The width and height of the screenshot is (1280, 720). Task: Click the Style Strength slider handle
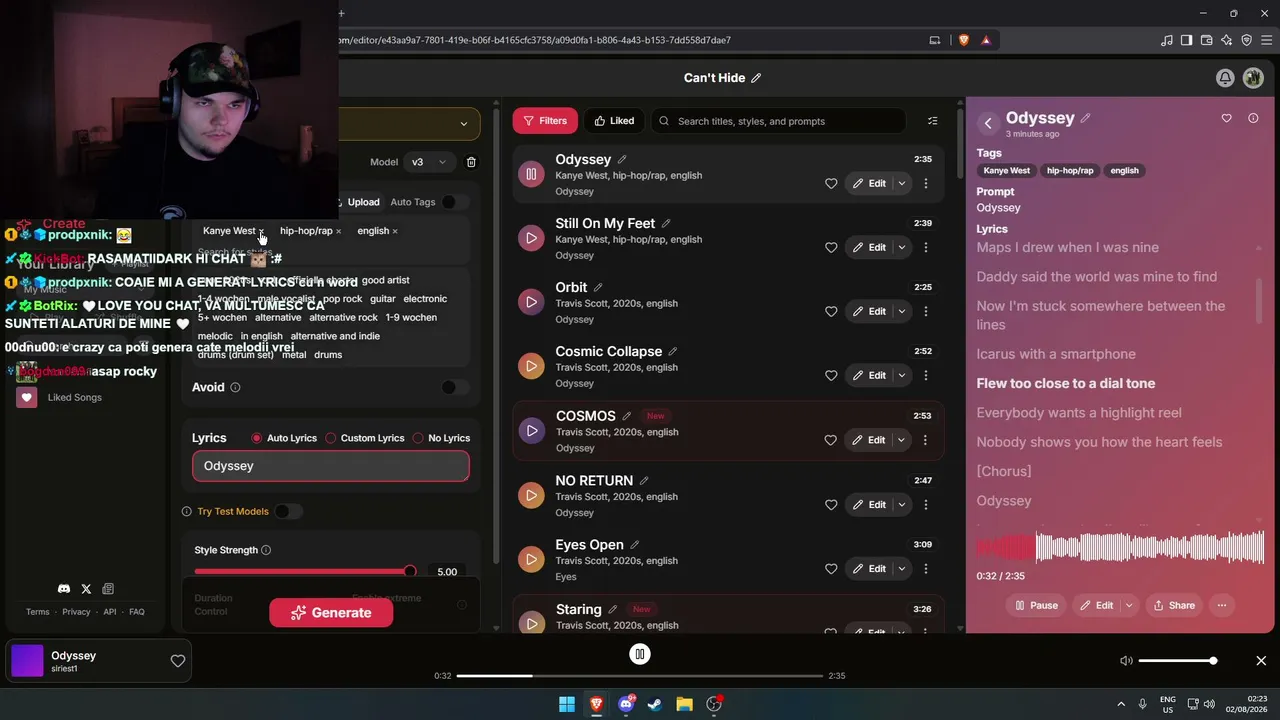pyautogui.click(x=410, y=571)
